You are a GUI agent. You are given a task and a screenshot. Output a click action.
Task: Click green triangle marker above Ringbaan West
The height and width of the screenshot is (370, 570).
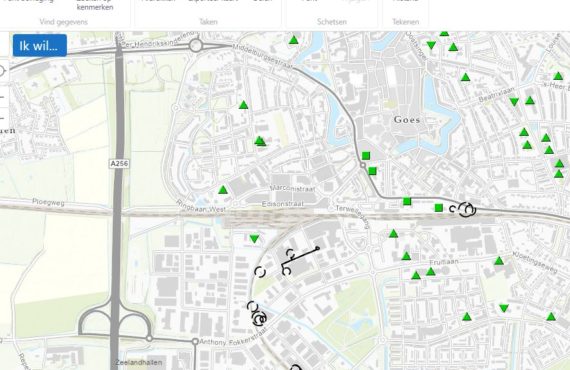click(223, 190)
